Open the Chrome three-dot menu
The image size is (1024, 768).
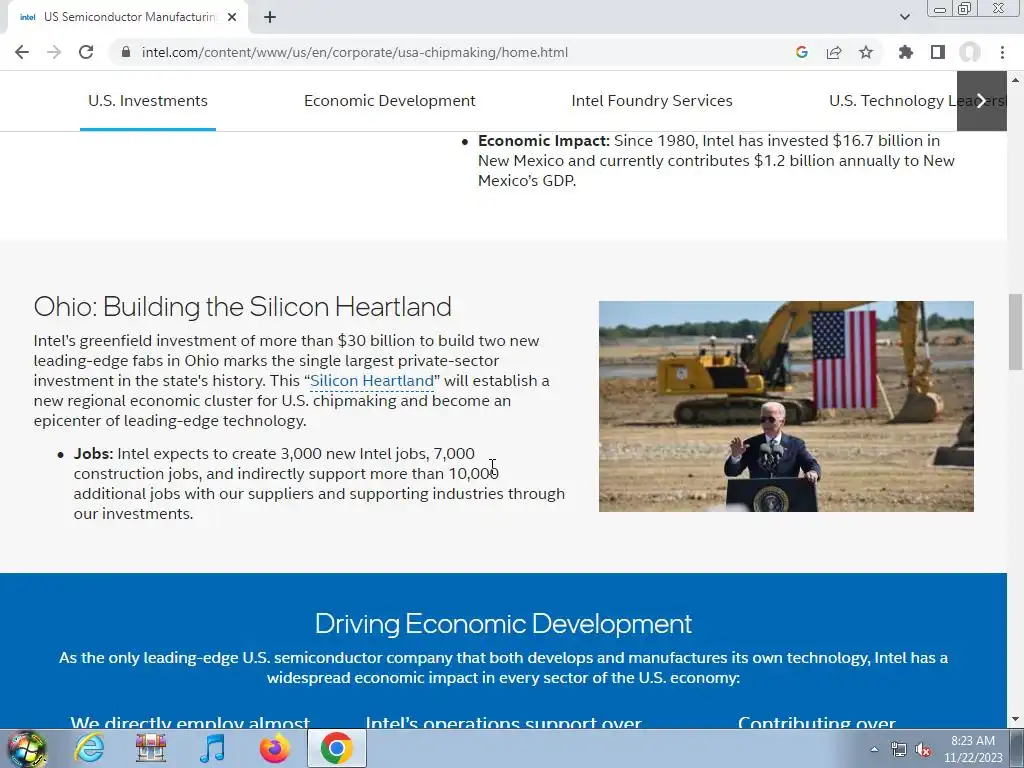tap(1002, 52)
